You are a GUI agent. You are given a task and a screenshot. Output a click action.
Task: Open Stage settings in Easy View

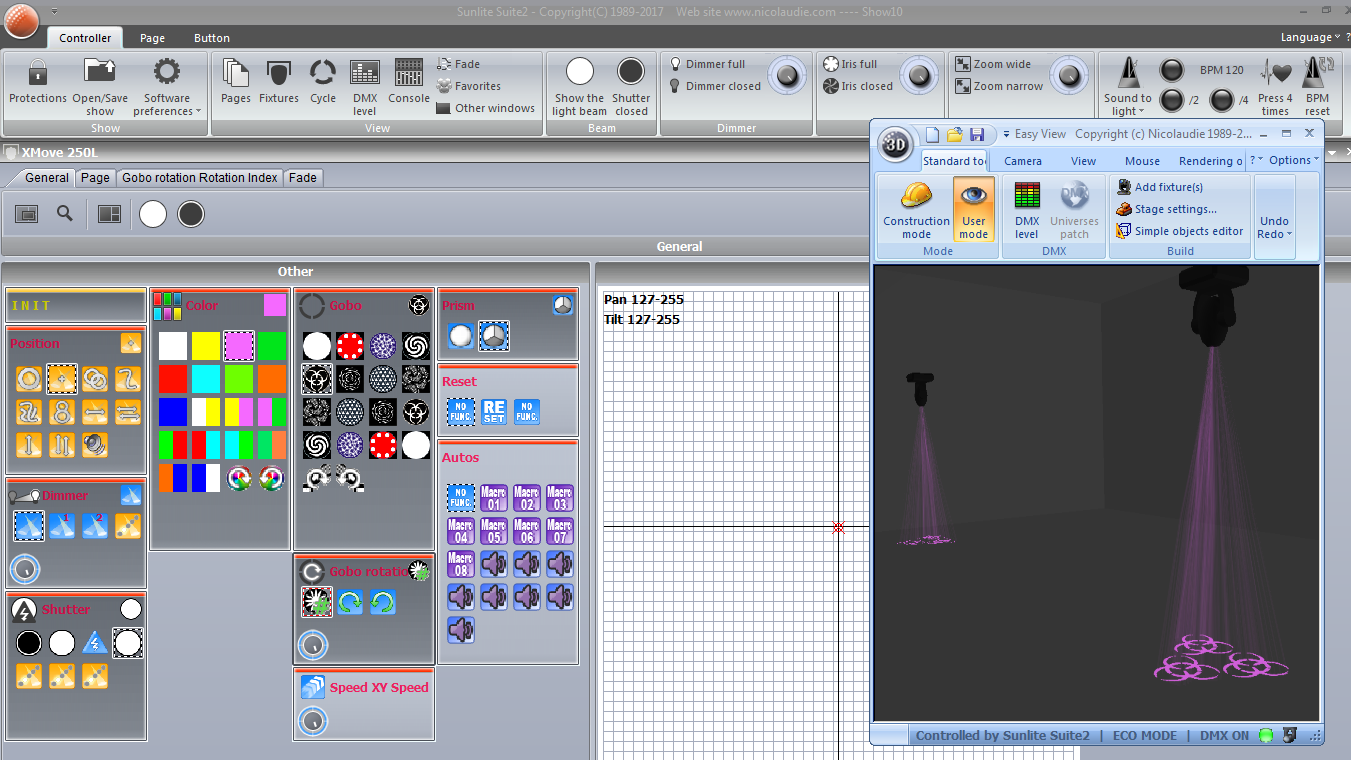pos(1166,209)
